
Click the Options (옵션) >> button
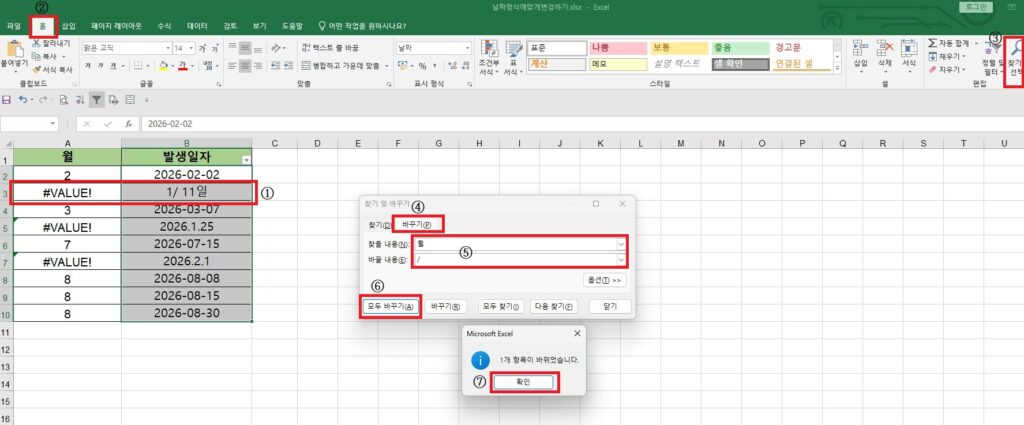(604, 280)
